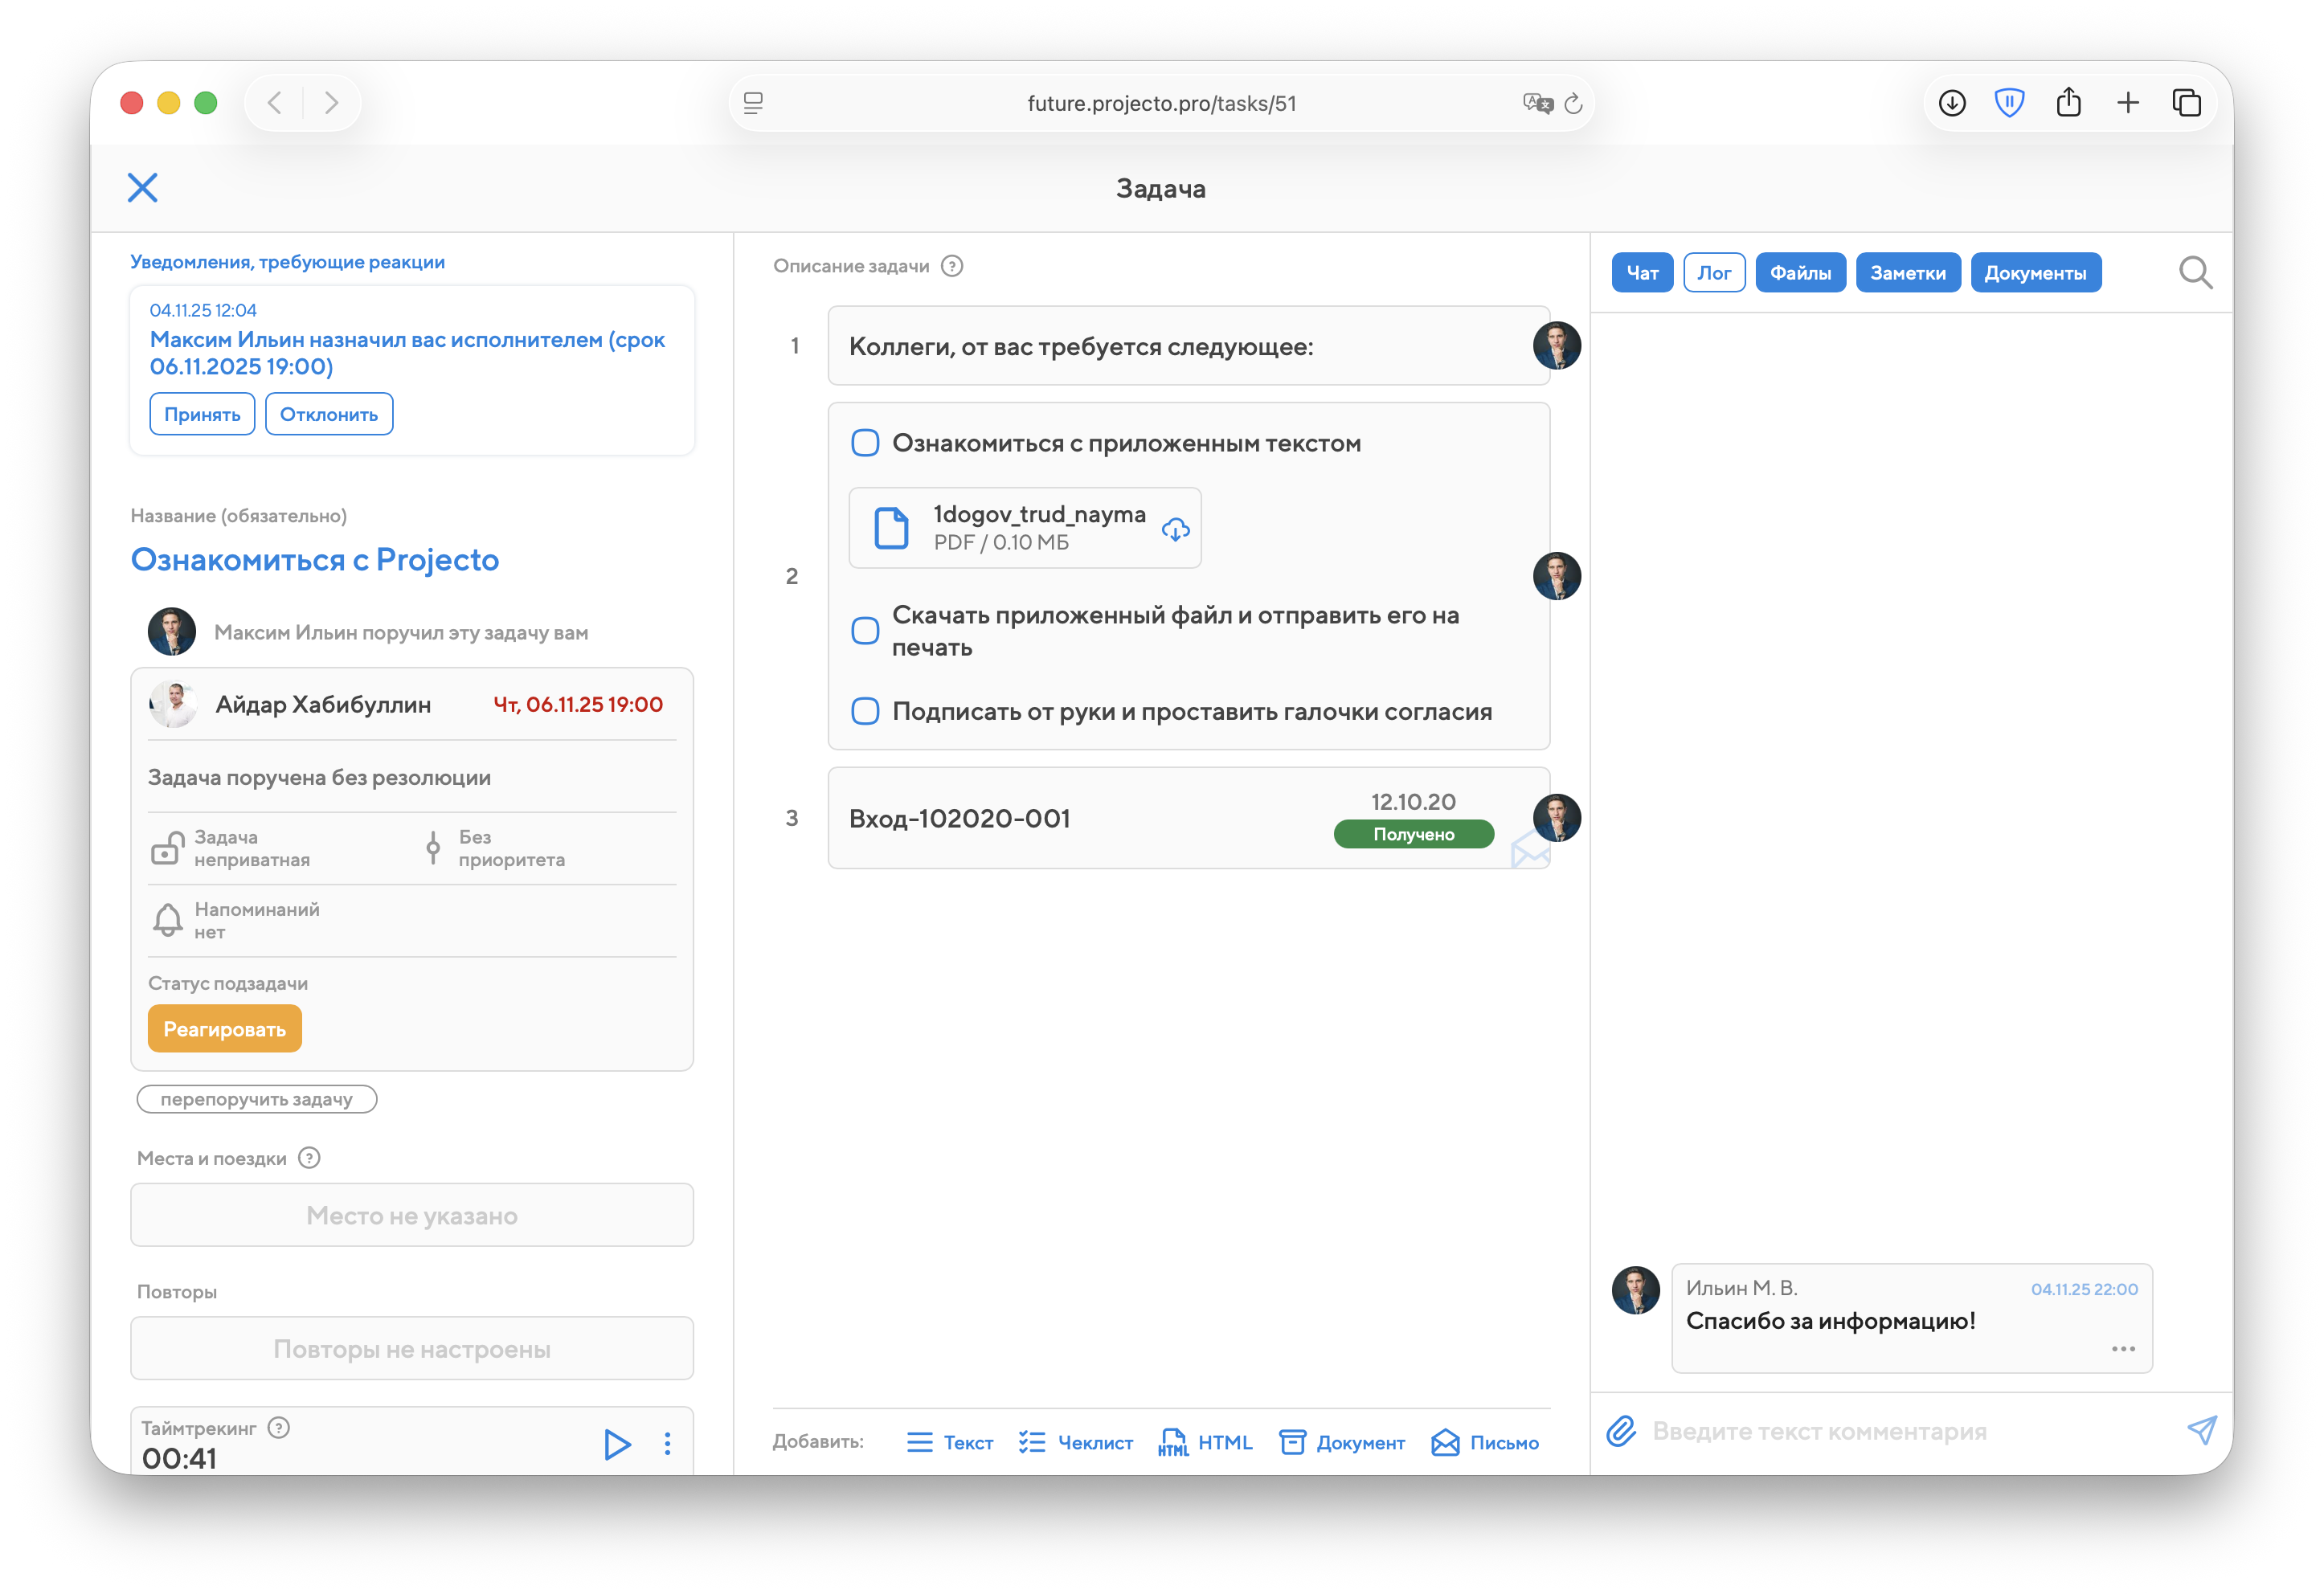Open the Реагировать status button
The image size is (2324, 1594).
pos(225,1029)
